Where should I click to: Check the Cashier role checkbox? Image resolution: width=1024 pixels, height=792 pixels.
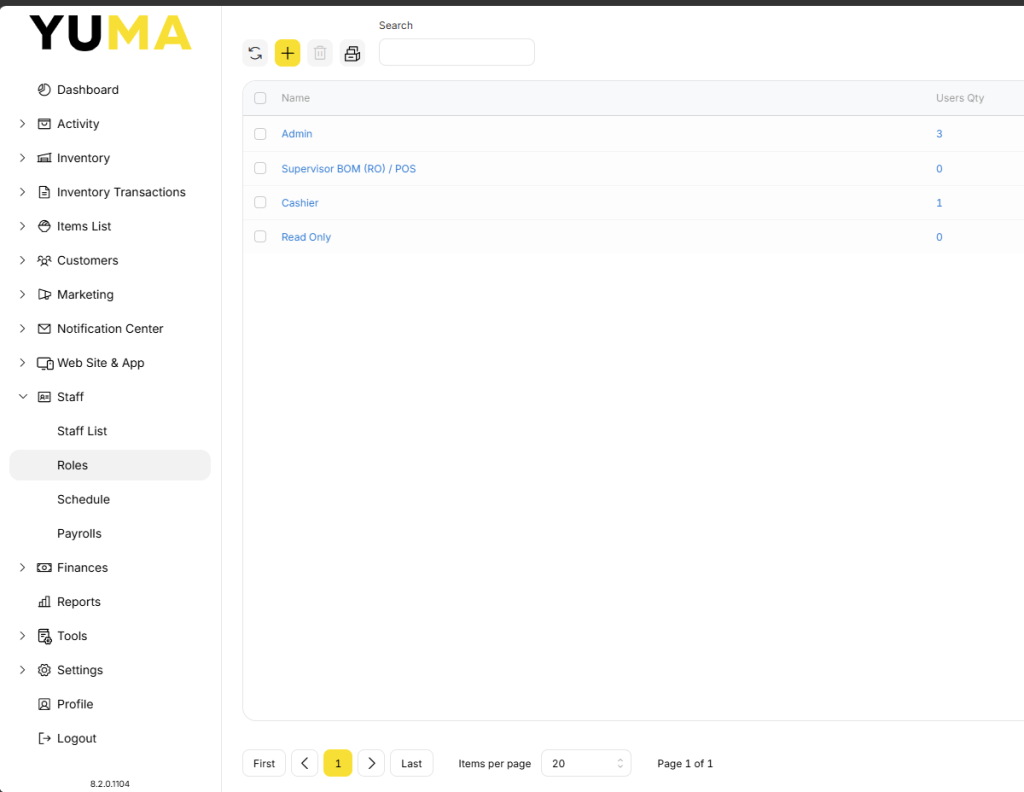[260, 202]
